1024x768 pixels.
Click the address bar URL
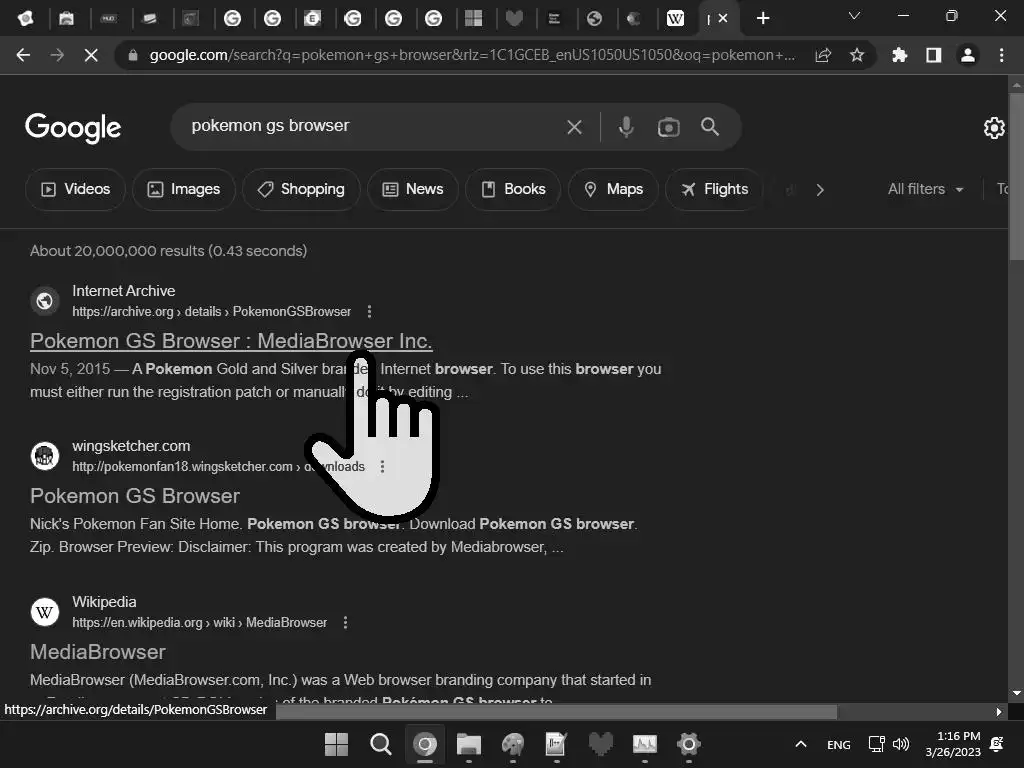pyautogui.click(x=472, y=56)
